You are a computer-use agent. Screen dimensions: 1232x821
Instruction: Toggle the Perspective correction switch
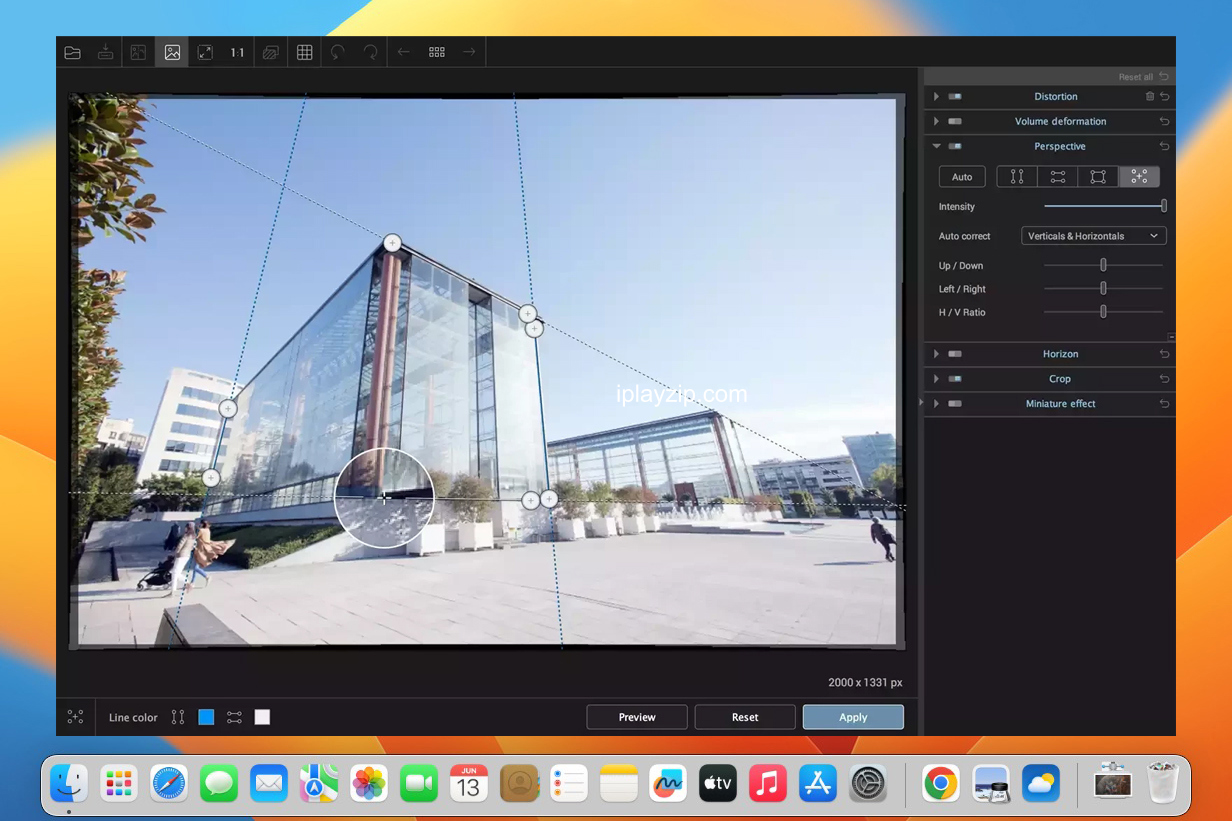click(x=955, y=147)
